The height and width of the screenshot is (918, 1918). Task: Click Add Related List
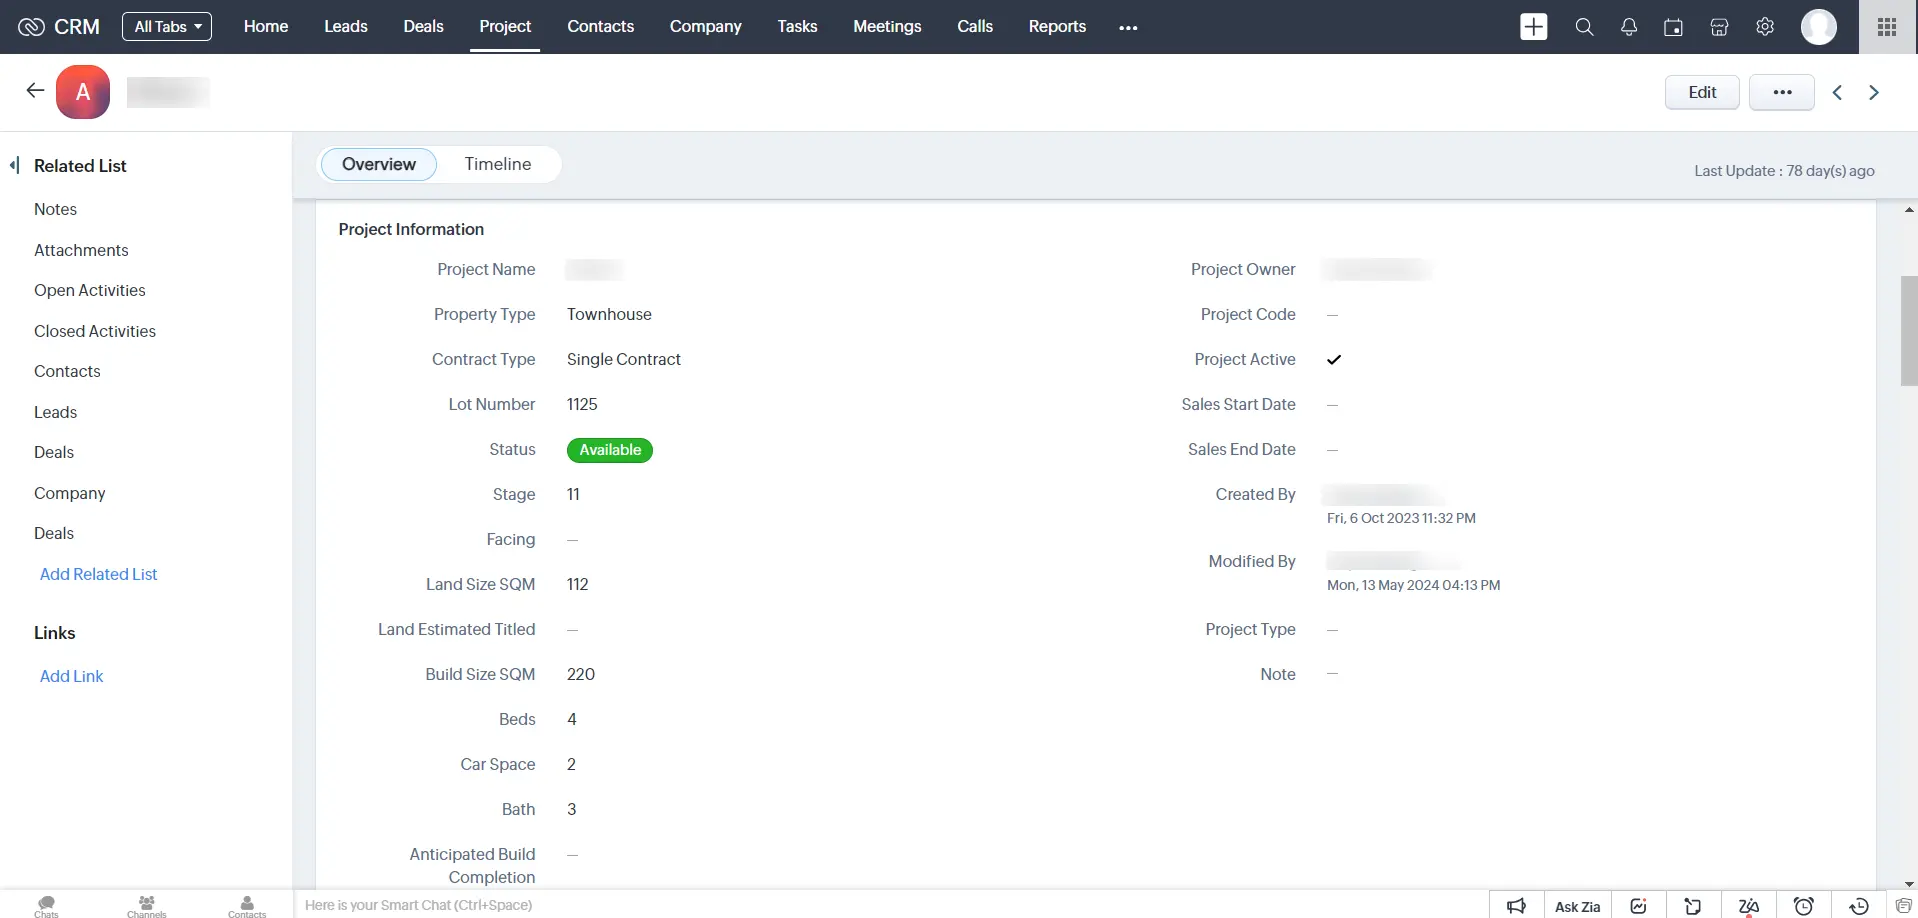pos(98,574)
